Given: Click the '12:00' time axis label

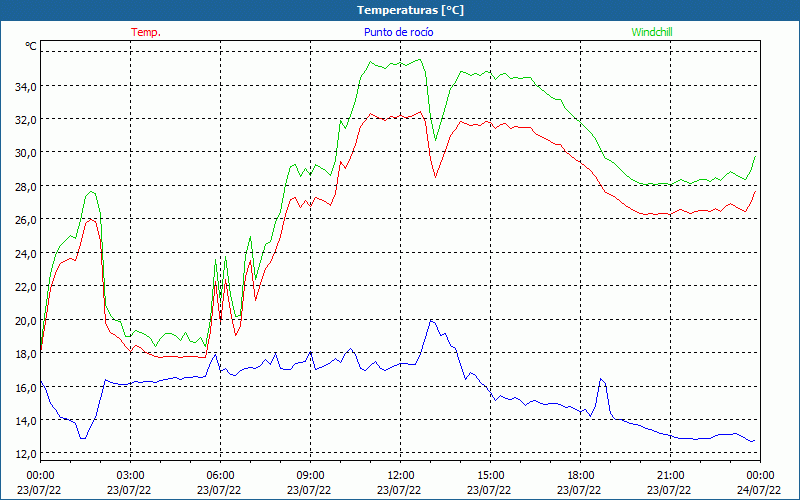Looking at the screenshot, I should coord(401,475).
